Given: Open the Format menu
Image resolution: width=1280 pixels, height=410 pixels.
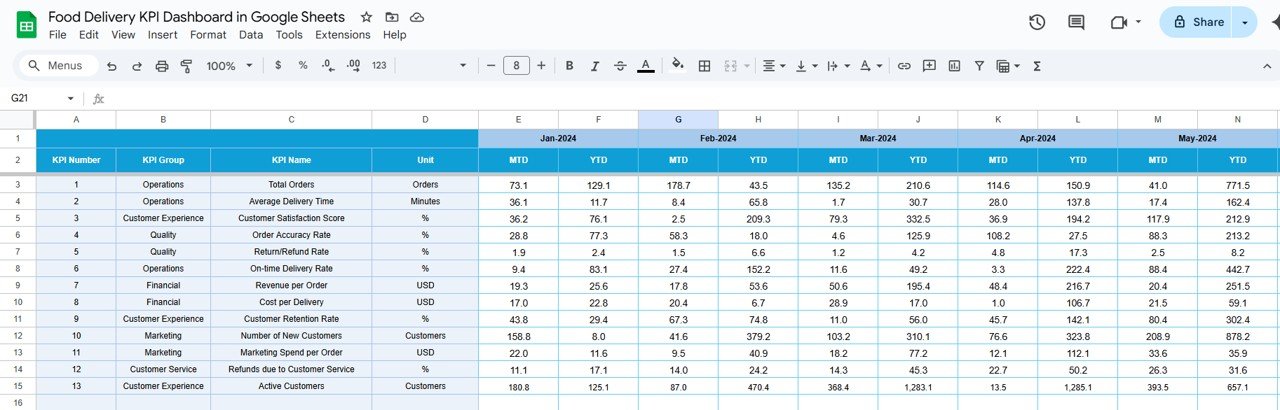Looking at the screenshot, I should 208,35.
